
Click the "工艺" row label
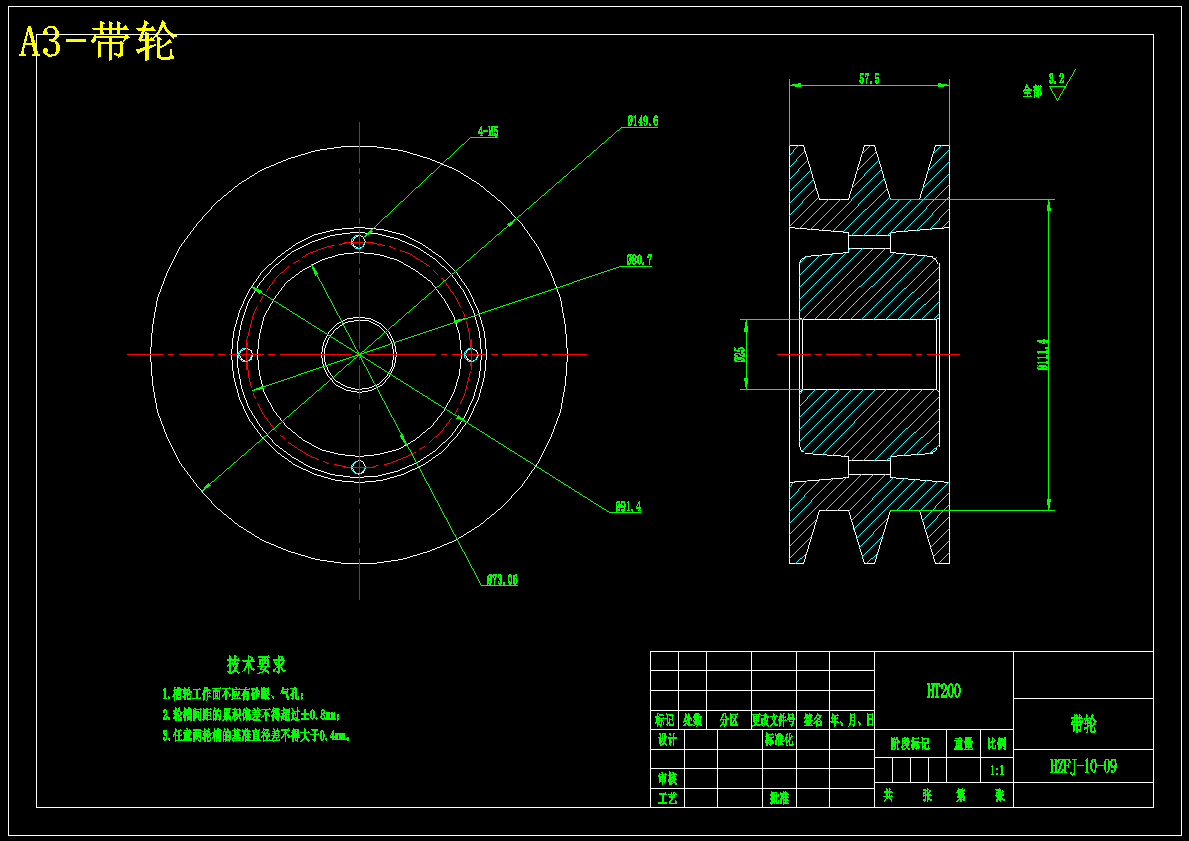(x=667, y=798)
